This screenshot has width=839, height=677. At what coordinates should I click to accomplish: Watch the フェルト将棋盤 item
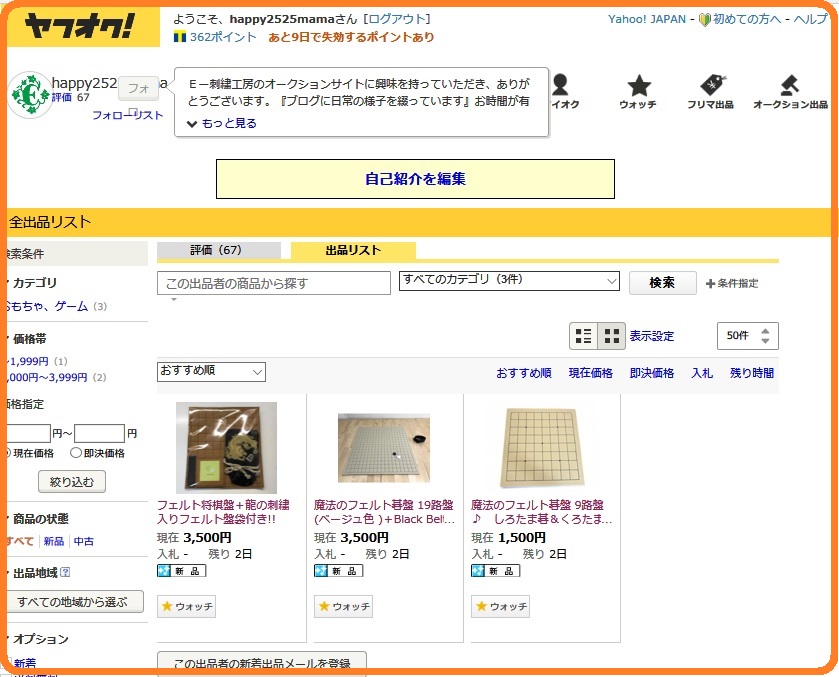(x=186, y=606)
